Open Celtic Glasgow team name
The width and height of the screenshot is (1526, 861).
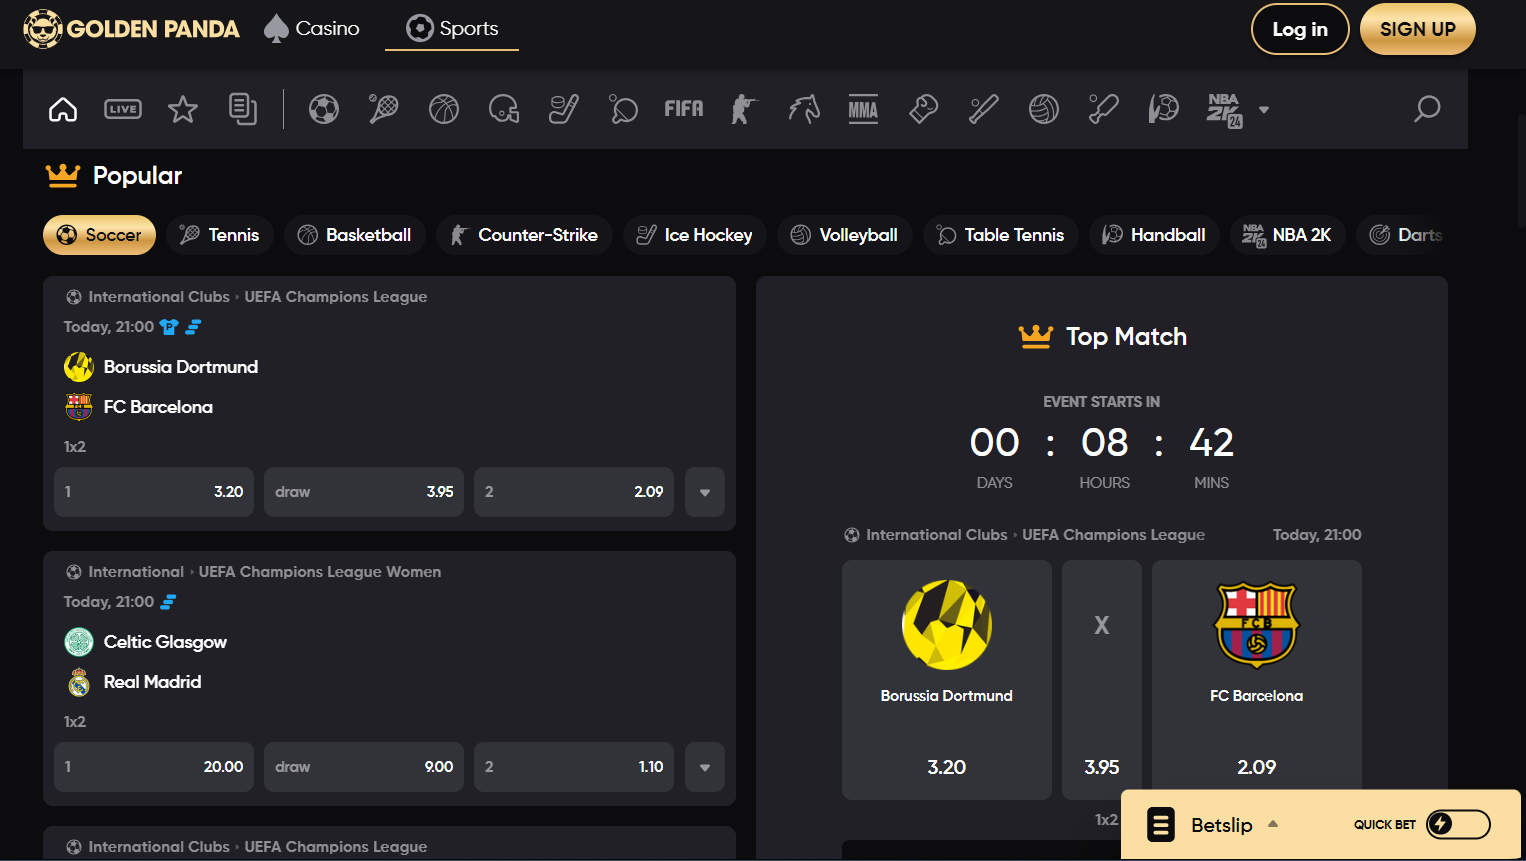[x=165, y=642]
